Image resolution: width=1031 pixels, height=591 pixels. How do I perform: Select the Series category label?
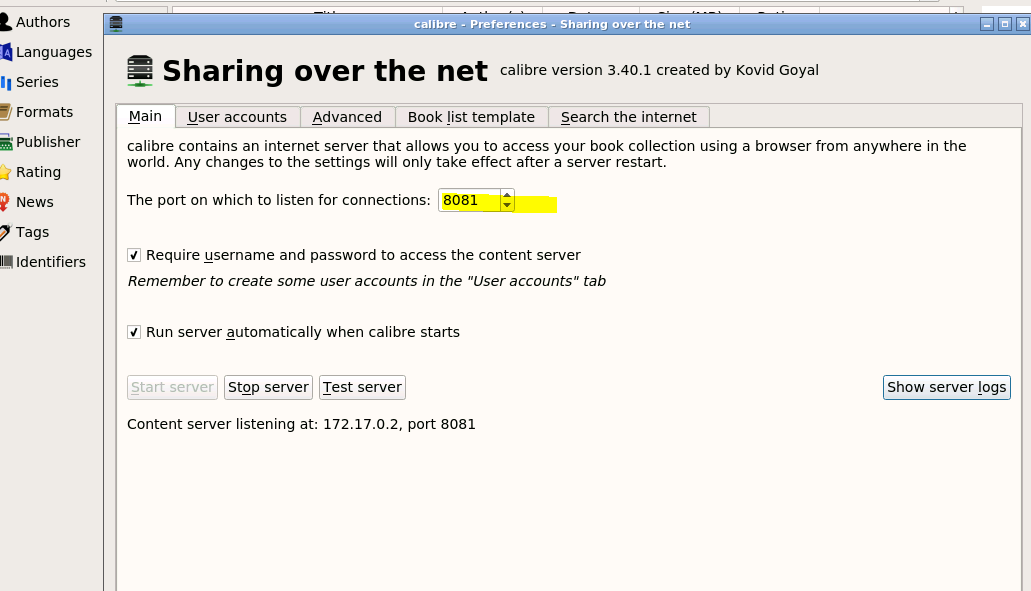[37, 82]
